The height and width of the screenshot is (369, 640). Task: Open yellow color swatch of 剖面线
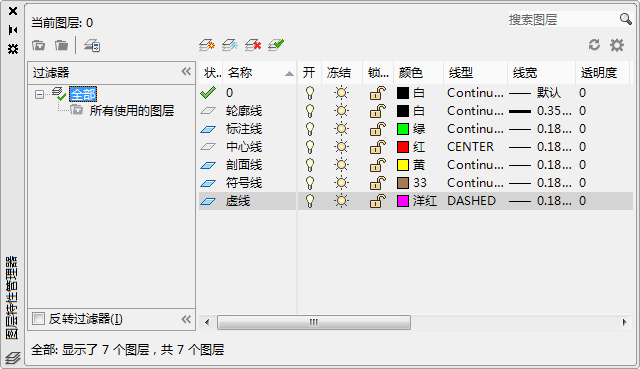point(403,165)
